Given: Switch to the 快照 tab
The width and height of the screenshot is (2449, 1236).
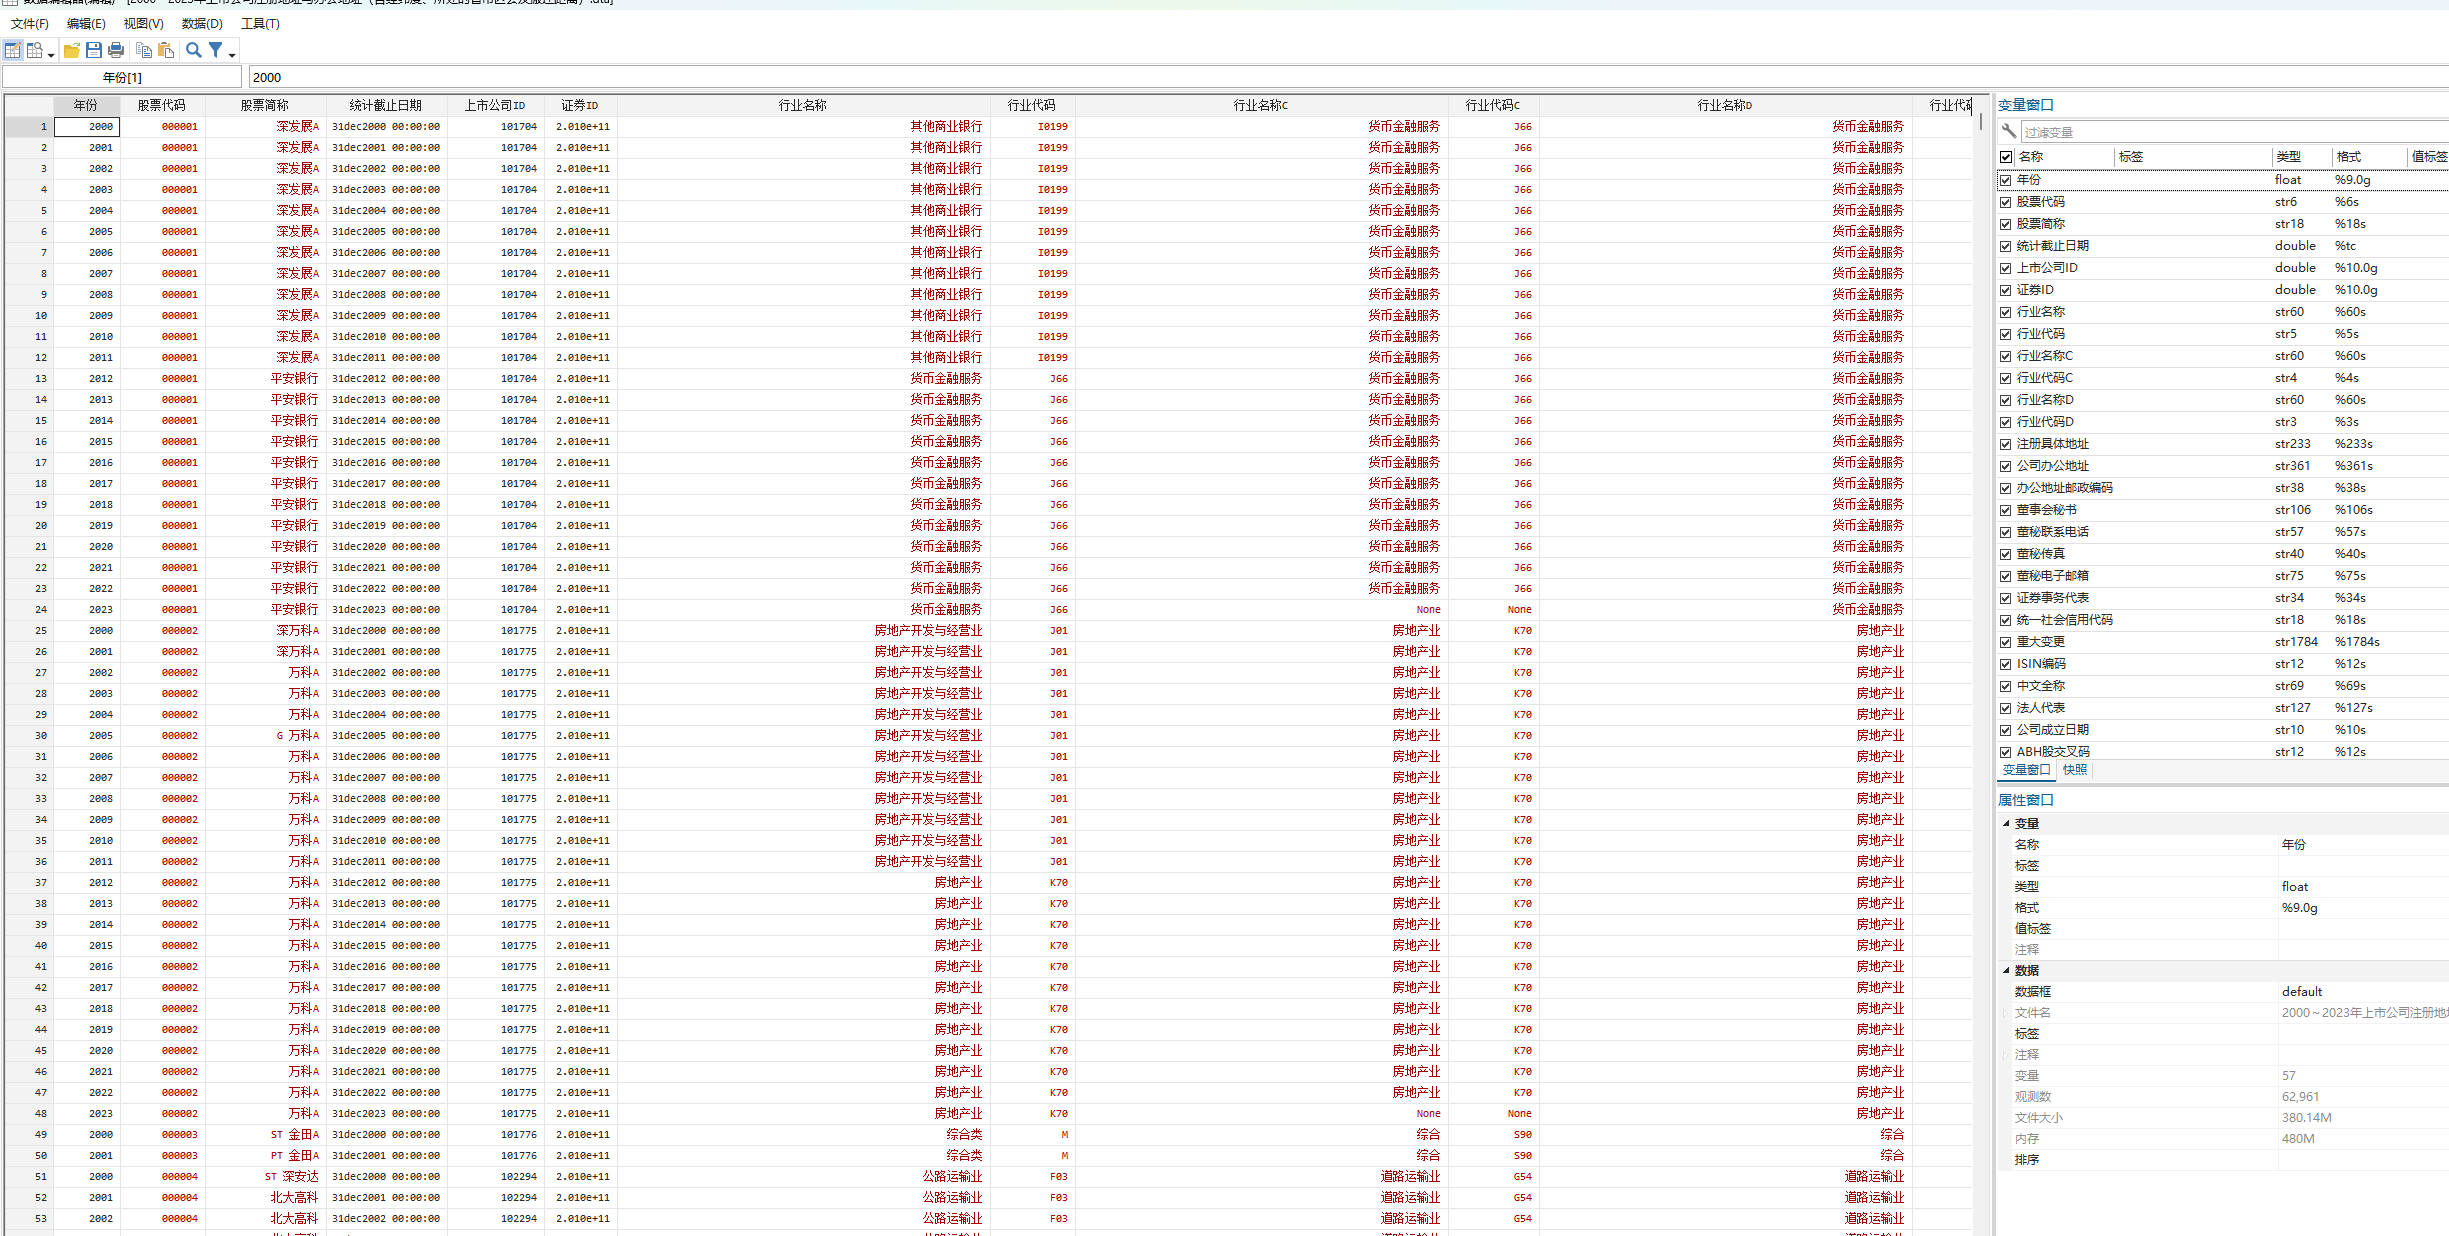Looking at the screenshot, I should pyautogui.click(x=2075, y=770).
